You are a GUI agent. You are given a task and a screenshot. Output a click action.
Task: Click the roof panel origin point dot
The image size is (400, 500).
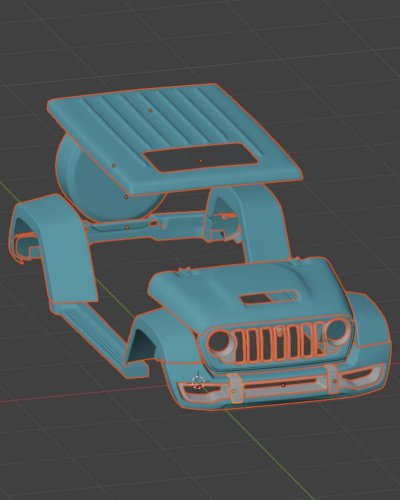(x=150, y=110)
